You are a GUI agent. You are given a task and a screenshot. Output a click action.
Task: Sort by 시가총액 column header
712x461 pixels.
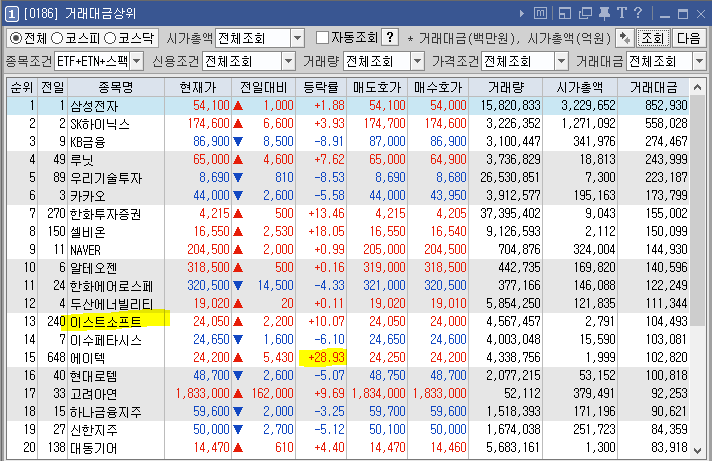(x=580, y=87)
